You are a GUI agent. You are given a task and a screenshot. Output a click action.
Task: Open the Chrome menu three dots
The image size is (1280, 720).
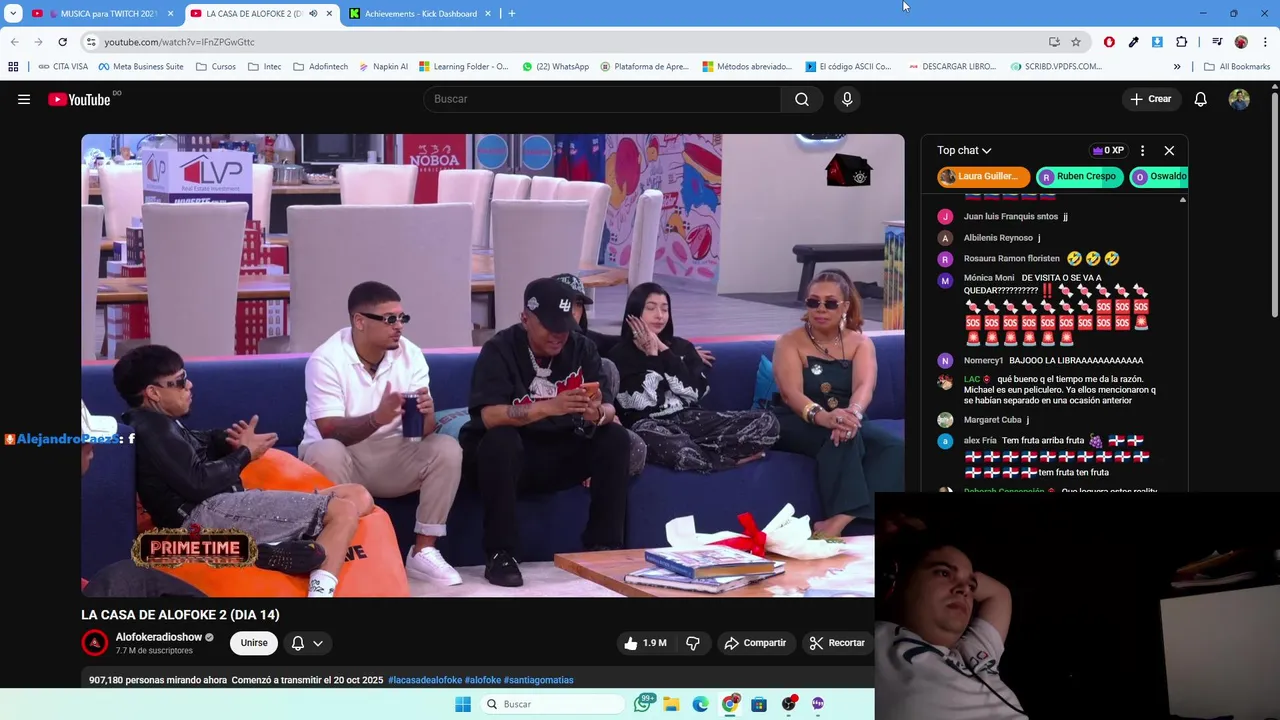tap(1265, 42)
